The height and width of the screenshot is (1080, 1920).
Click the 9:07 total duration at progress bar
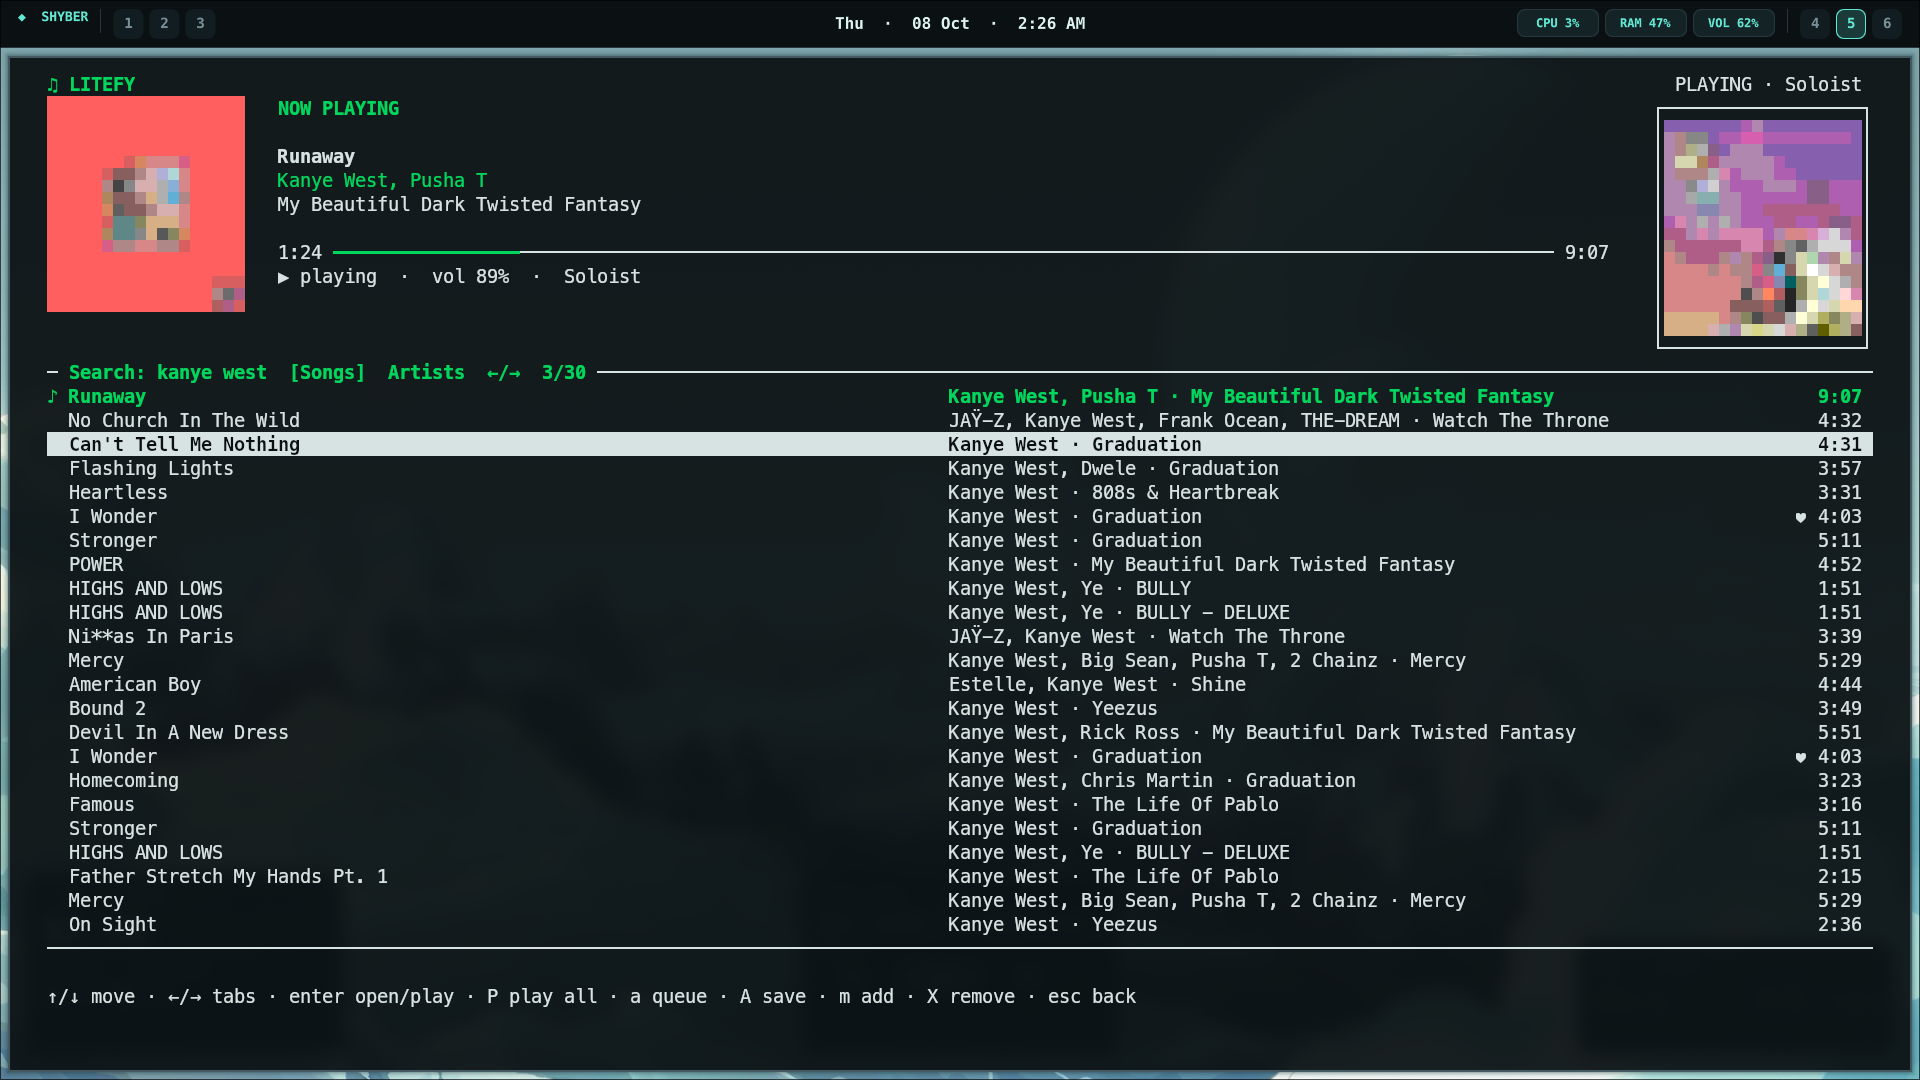tap(1587, 253)
